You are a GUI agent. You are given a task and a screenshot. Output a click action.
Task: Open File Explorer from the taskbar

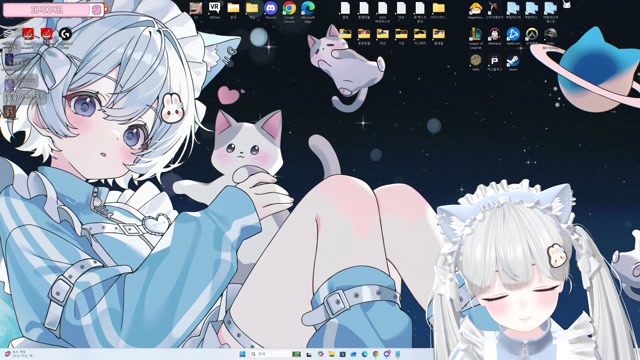tap(331, 354)
